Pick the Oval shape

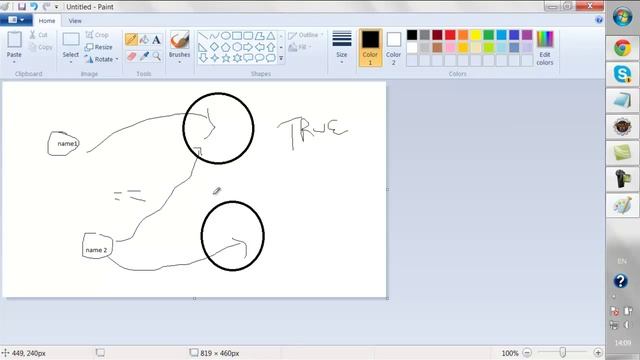click(226, 36)
